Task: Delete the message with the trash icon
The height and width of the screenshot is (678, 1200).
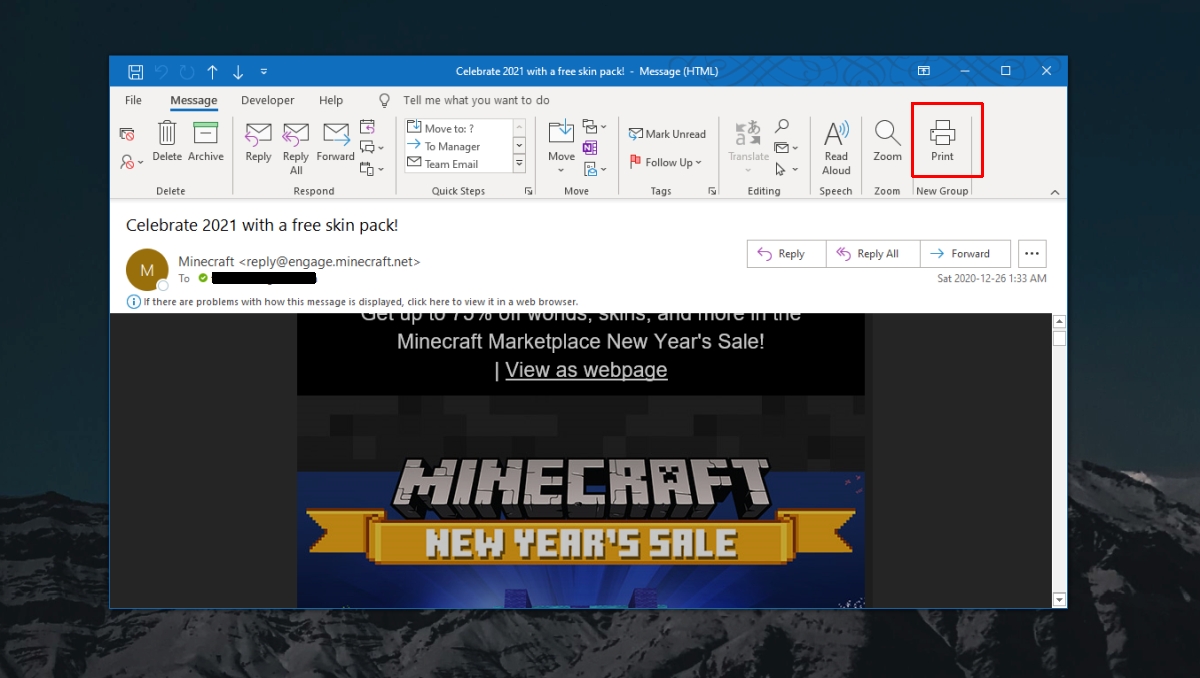Action: (167, 141)
